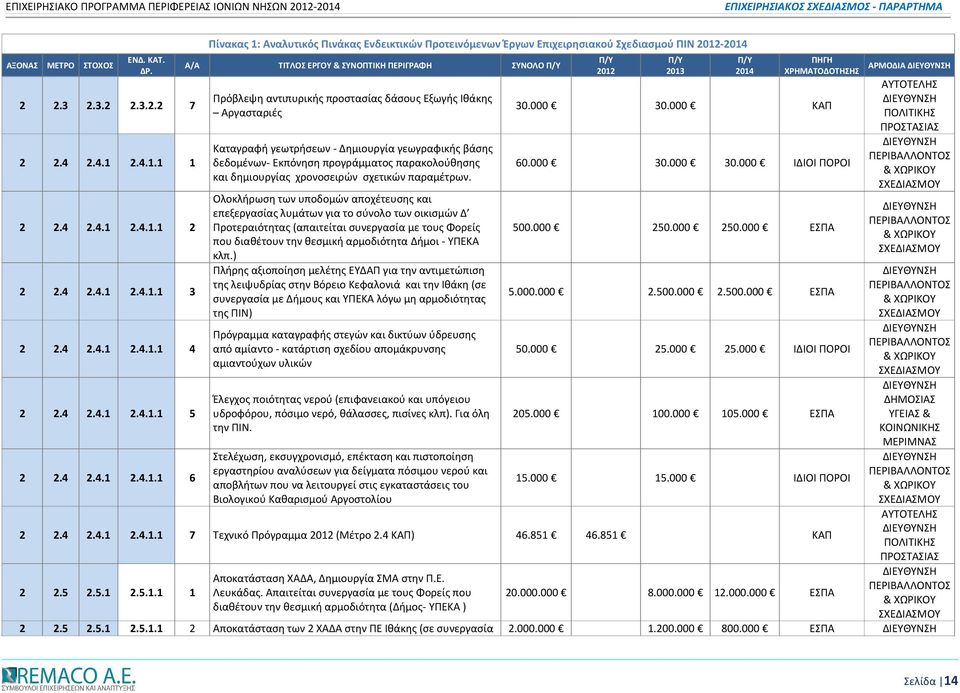The height and width of the screenshot is (693, 960).
Task: Select the total budget cell '205.000 €'
Action: click(x=536, y=414)
